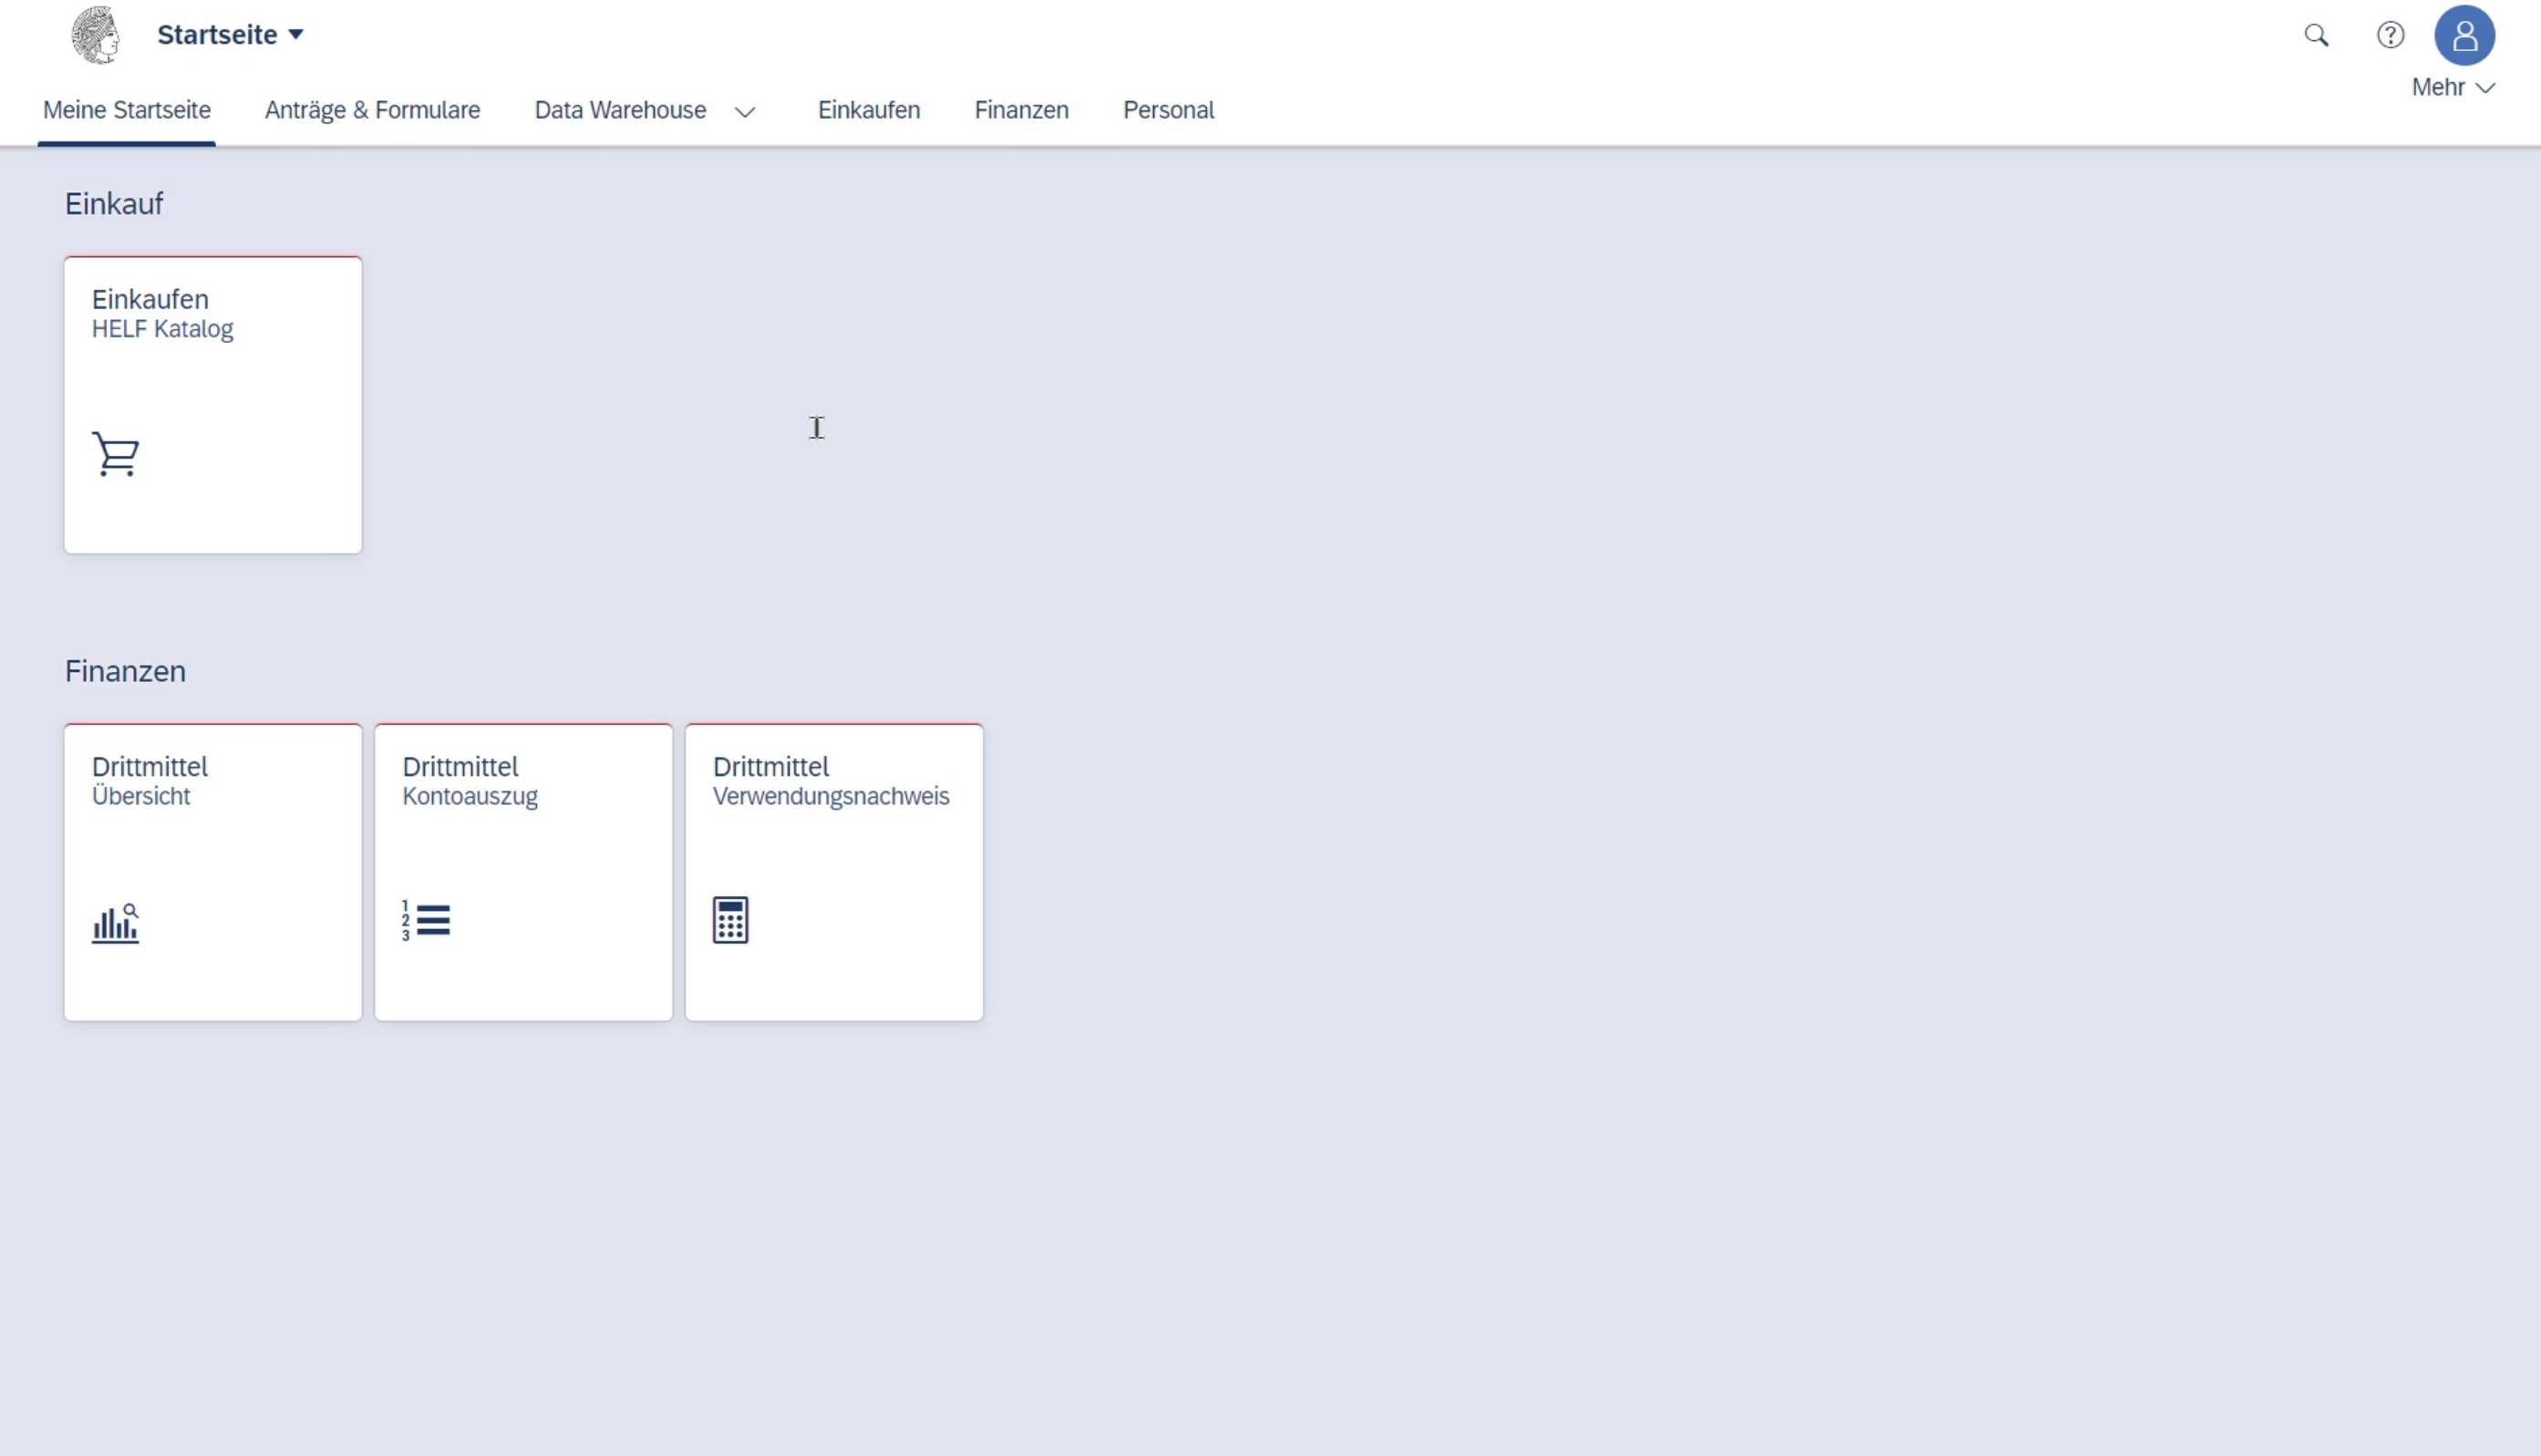This screenshot has width=2541, height=1456.
Task: Click the HELF Katalog subtitle text
Action: coord(162,329)
